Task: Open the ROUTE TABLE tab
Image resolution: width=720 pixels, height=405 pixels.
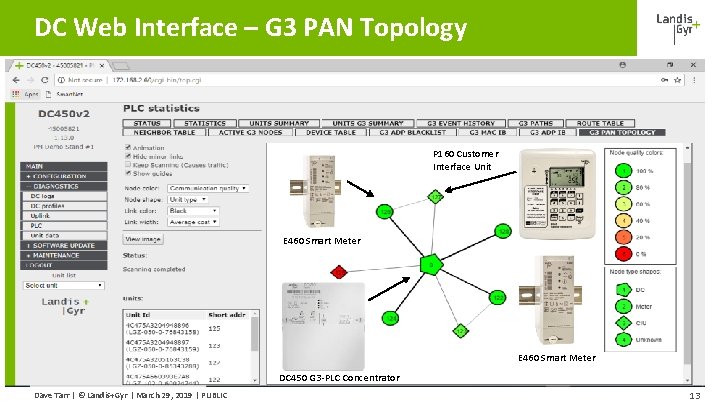Action: pyautogui.click(x=600, y=124)
